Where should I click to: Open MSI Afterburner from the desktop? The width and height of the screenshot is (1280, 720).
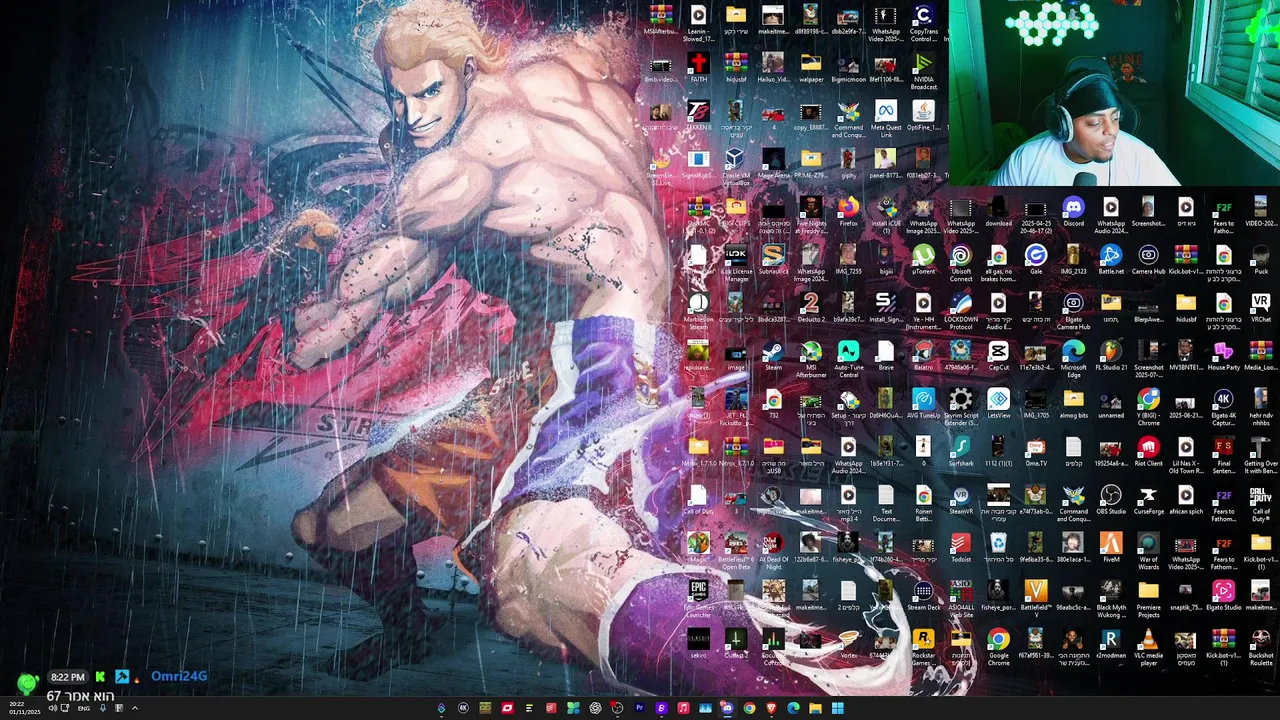(811, 359)
